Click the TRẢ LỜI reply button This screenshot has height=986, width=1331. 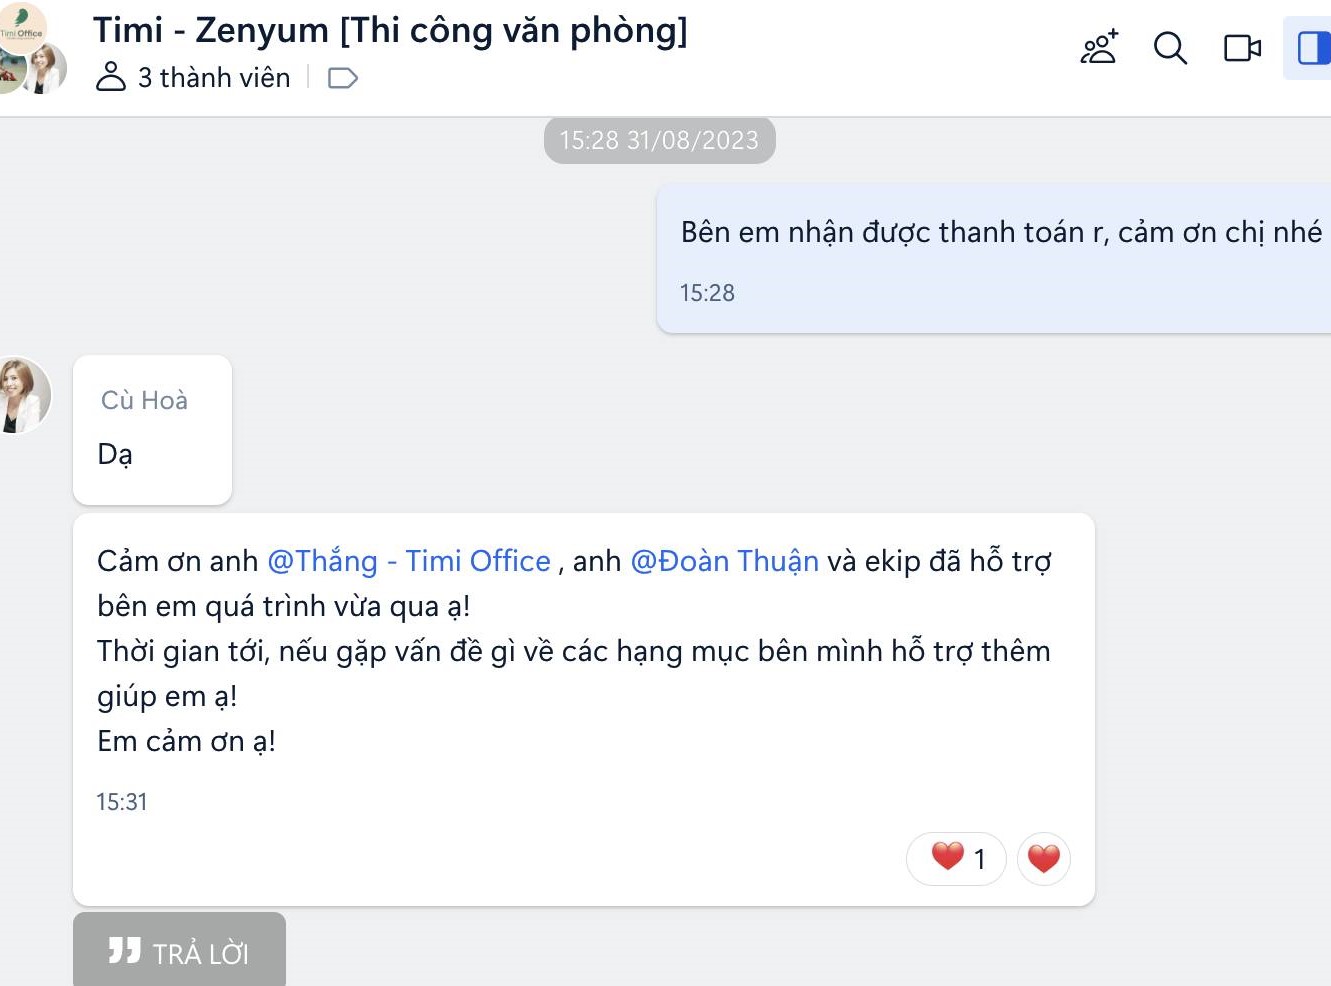coord(179,950)
